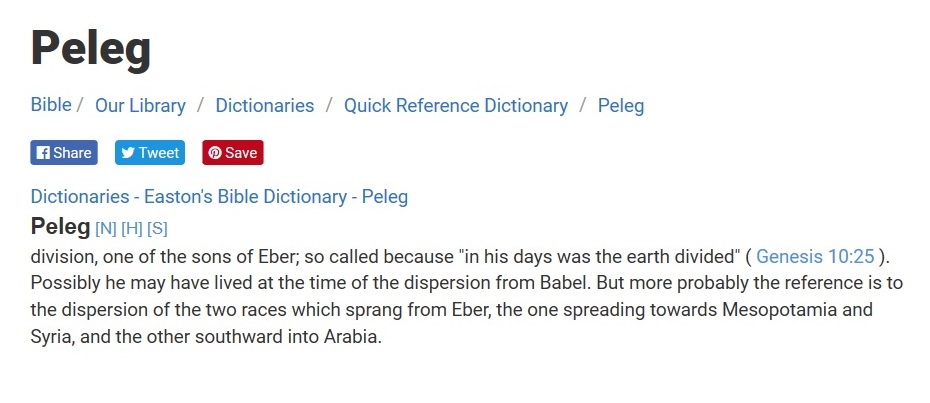Click the Facebook logo on Share button

[43, 153]
